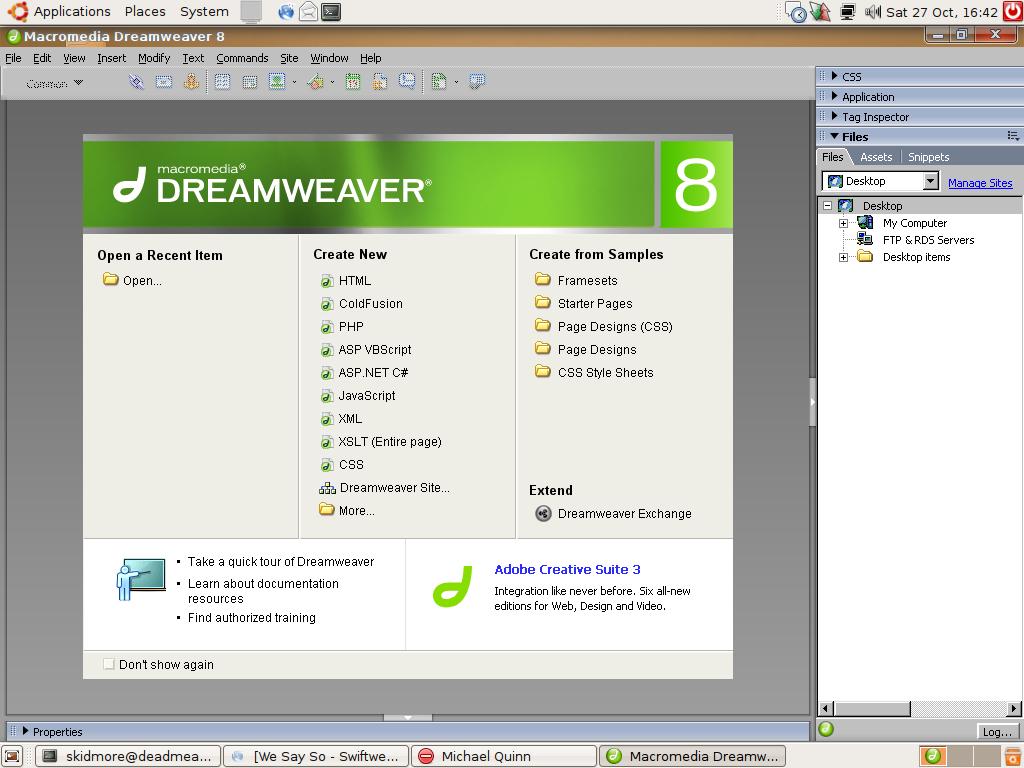Open the Images icon dropdown arrow

(x=294, y=82)
